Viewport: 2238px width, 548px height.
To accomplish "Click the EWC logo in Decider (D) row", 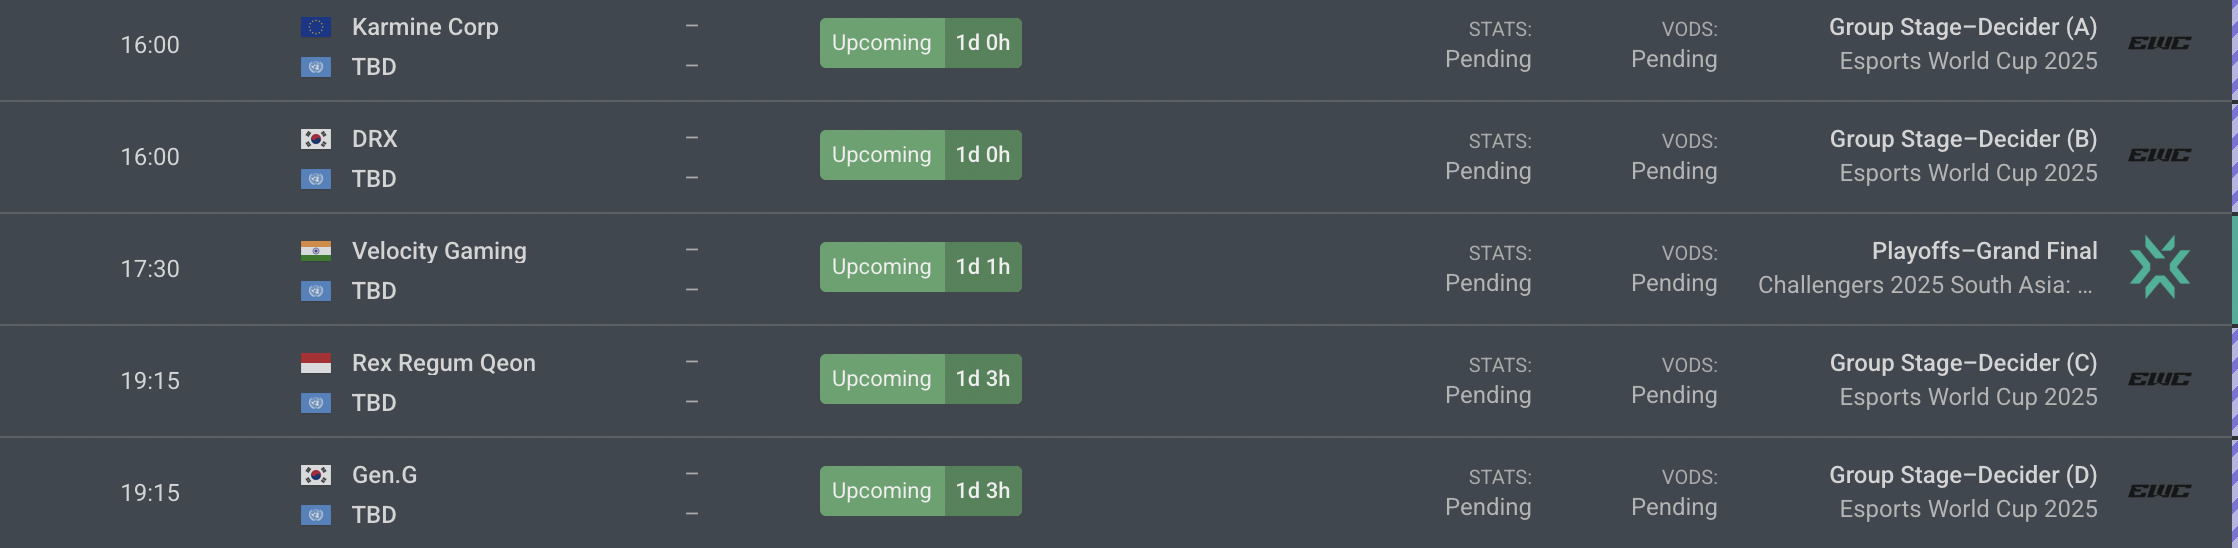I will click(2159, 491).
